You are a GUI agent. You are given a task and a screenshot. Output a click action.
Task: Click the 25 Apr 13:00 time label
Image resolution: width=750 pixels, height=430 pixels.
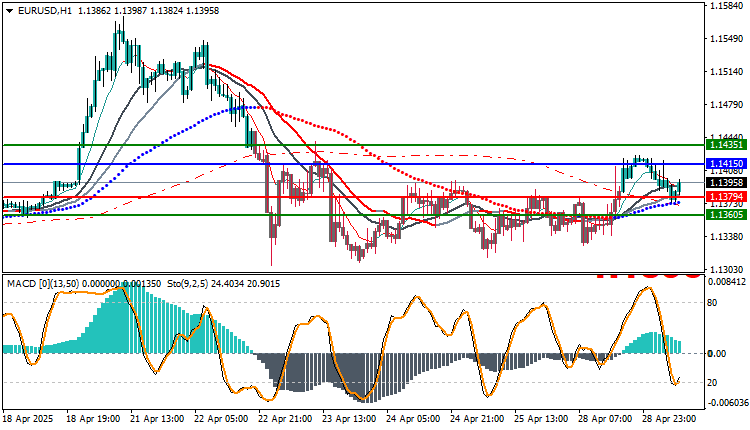pos(542,419)
